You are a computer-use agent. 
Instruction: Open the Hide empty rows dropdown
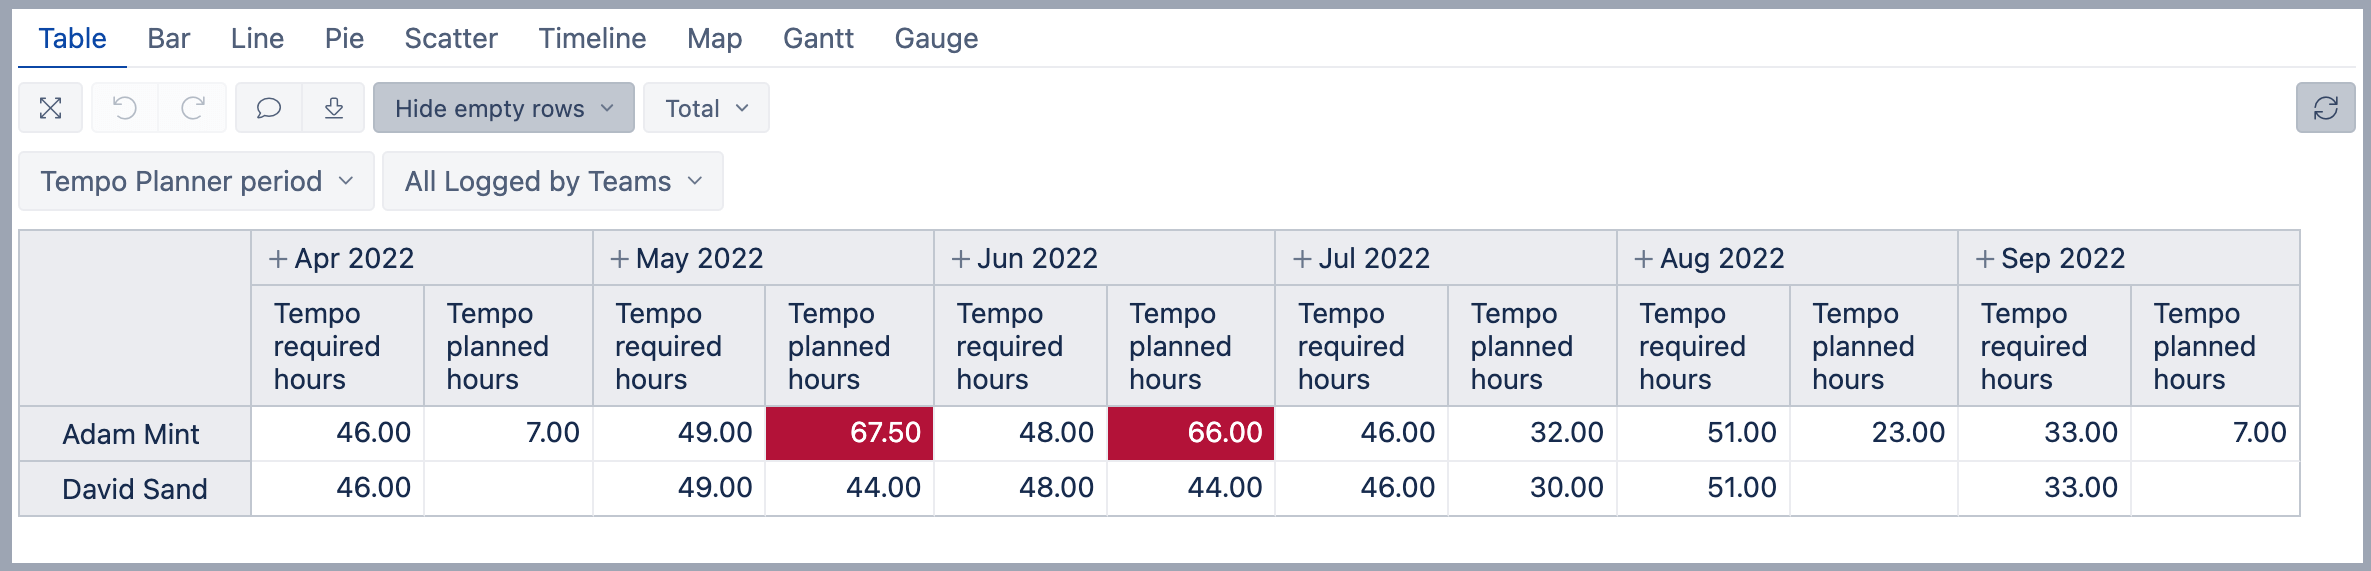pos(503,108)
